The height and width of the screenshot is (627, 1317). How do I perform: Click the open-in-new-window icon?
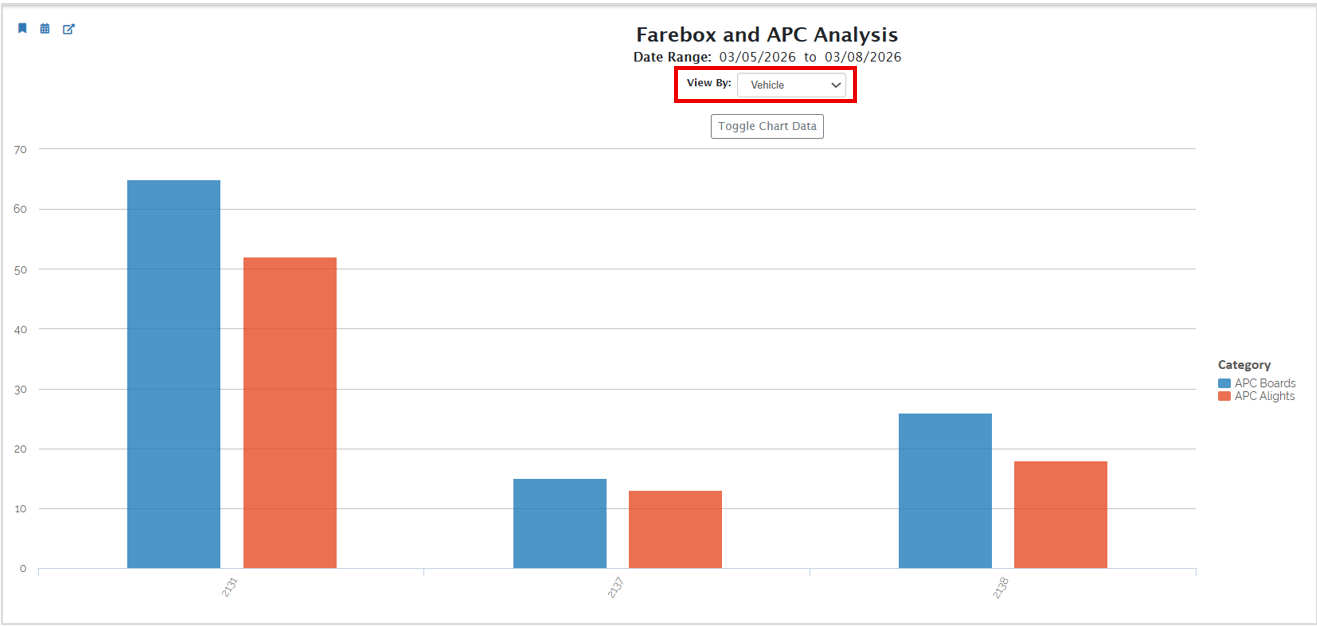(69, 29)
